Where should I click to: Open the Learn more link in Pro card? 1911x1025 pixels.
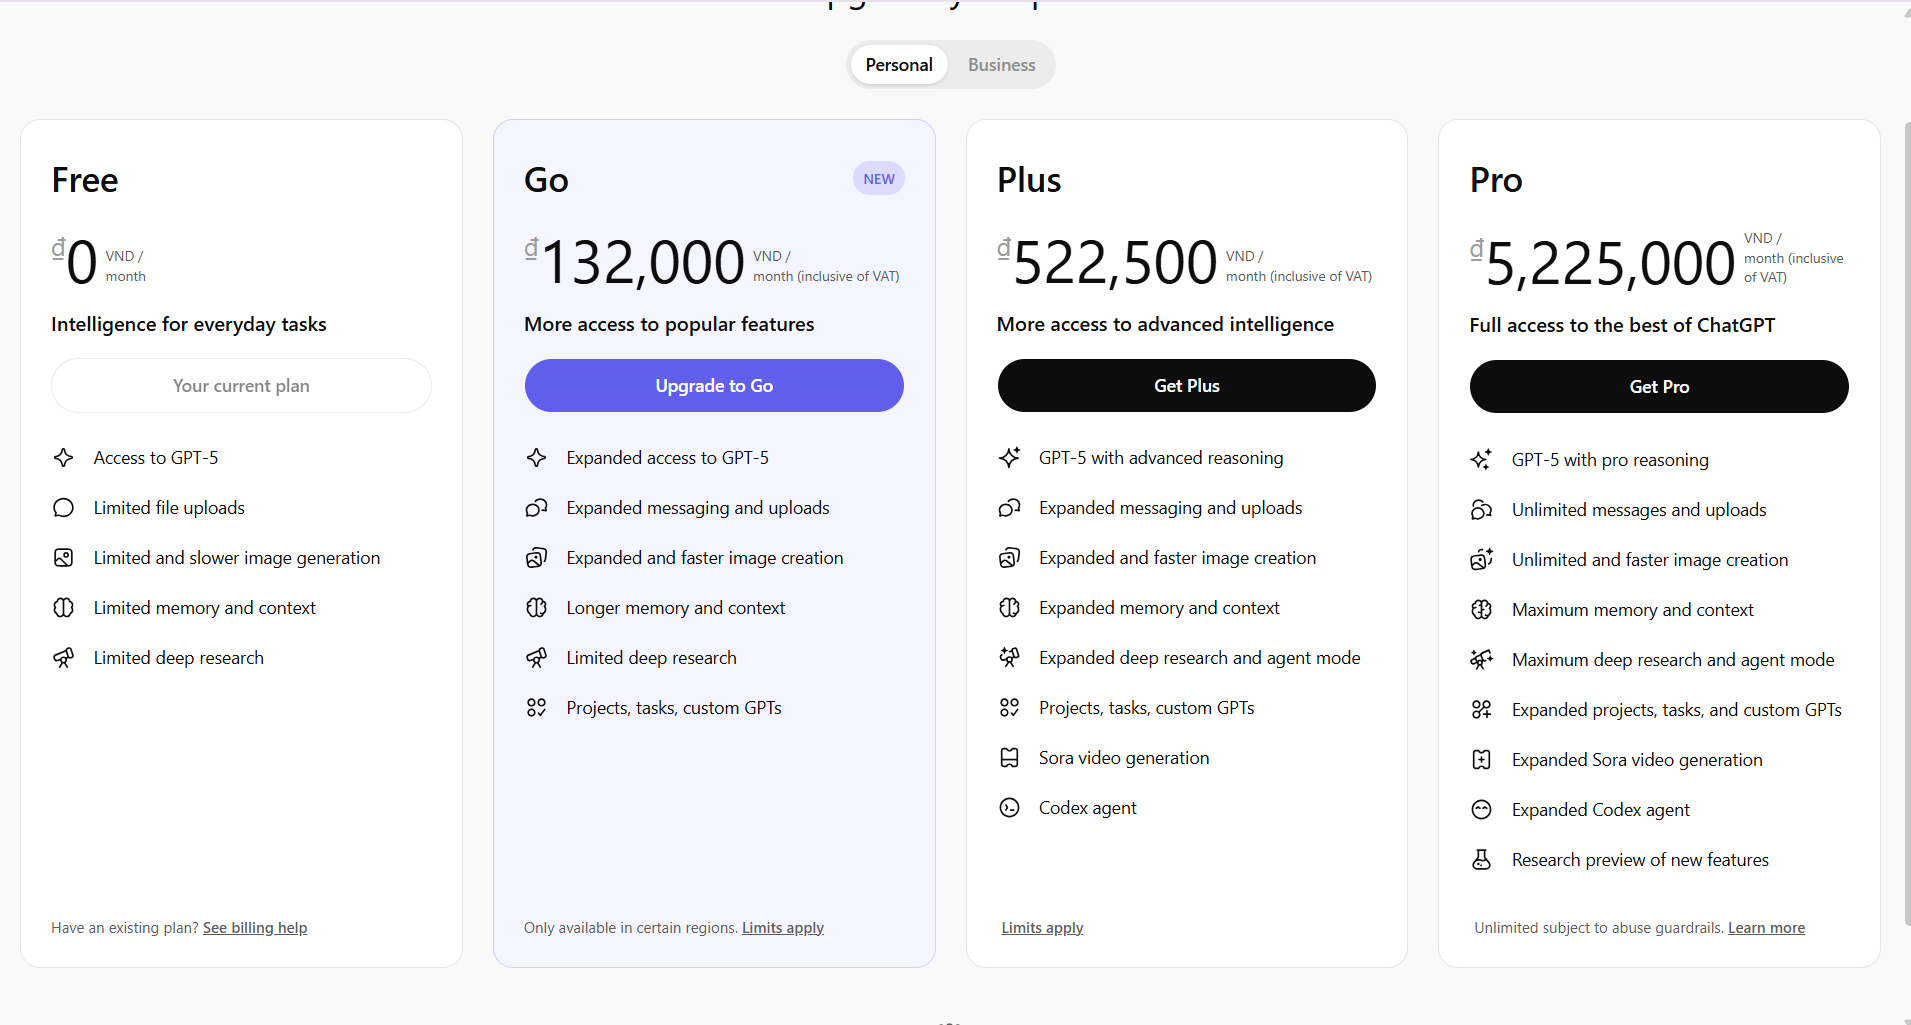(x=1766, y=928)
